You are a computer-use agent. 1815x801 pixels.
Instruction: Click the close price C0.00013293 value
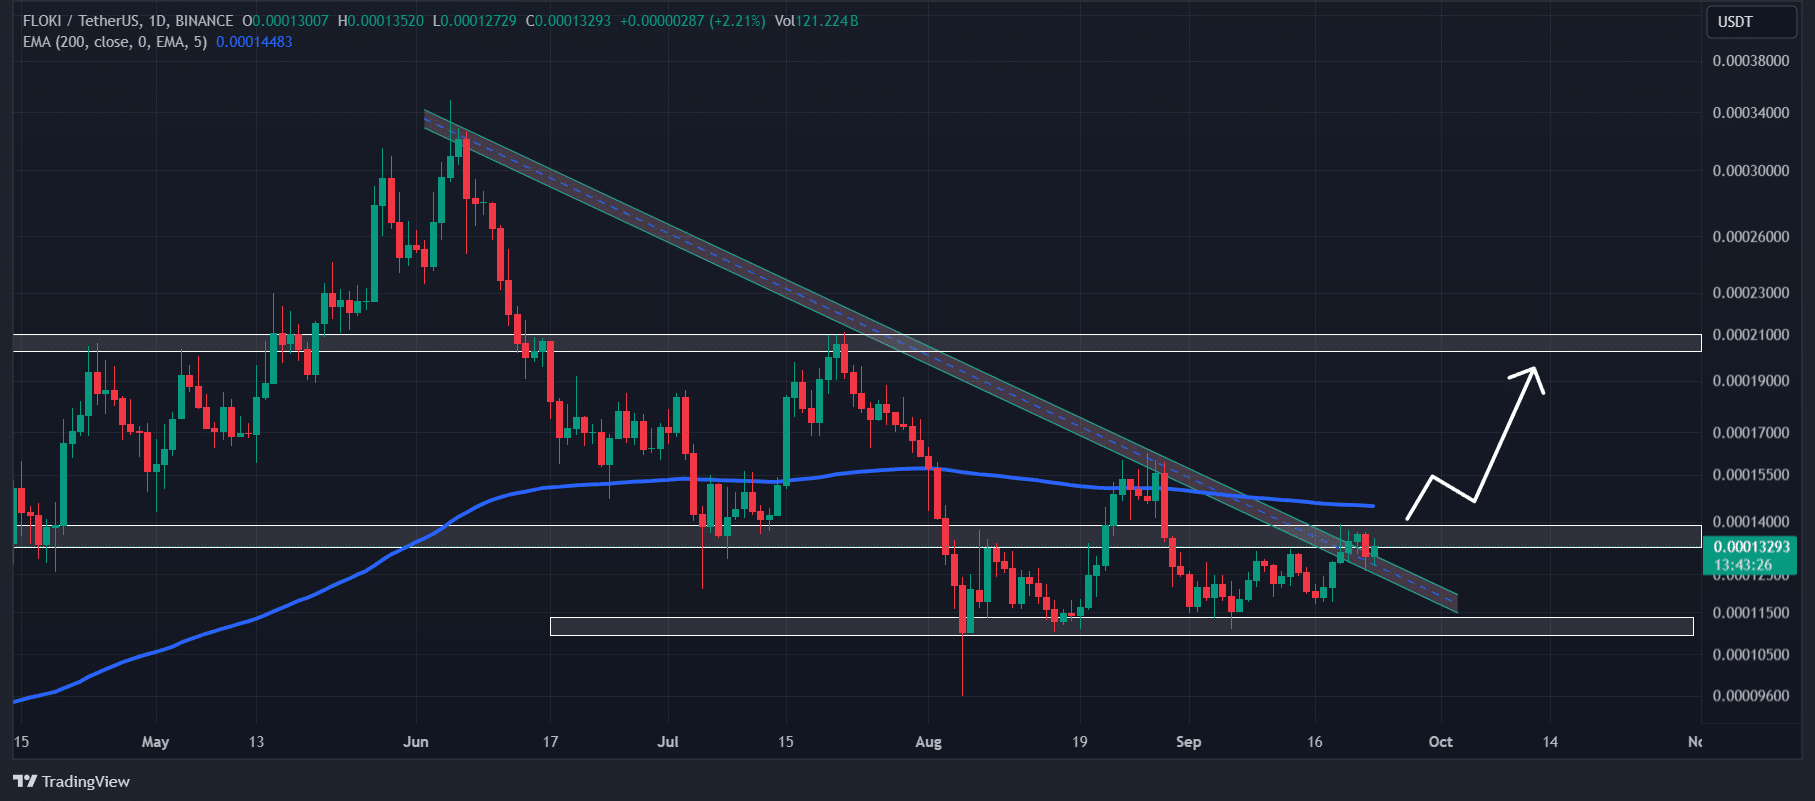[568, 21]
